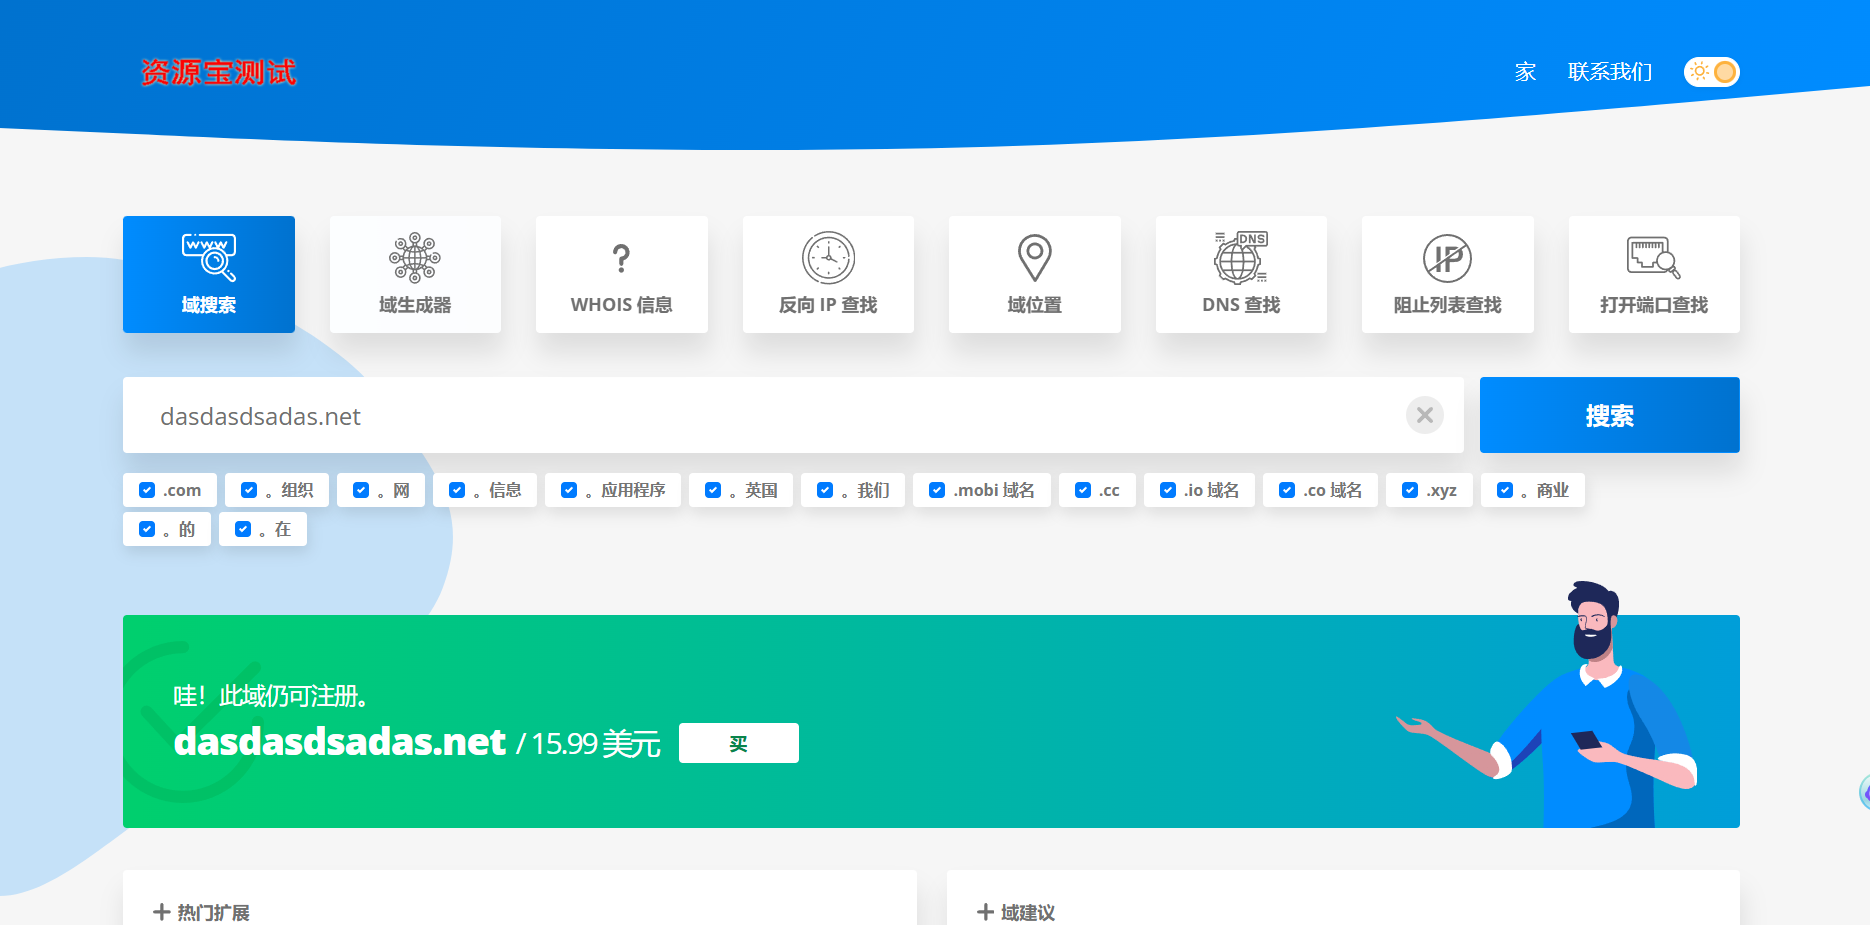Open the 反向 IP 查找 tool

point(828,274)
